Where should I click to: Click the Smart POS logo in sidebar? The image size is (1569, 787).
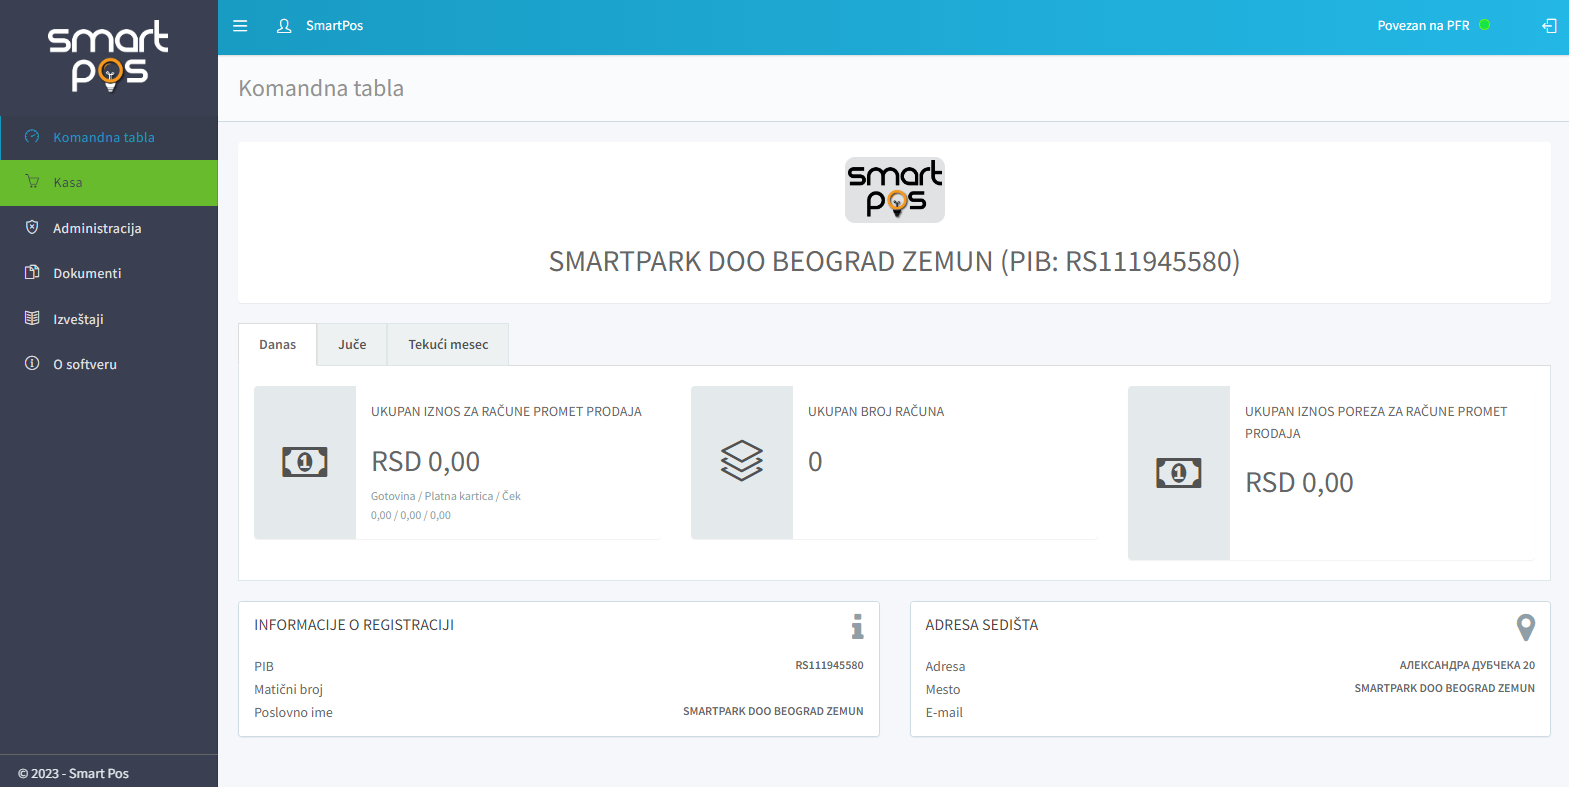[x=109, y=56]
